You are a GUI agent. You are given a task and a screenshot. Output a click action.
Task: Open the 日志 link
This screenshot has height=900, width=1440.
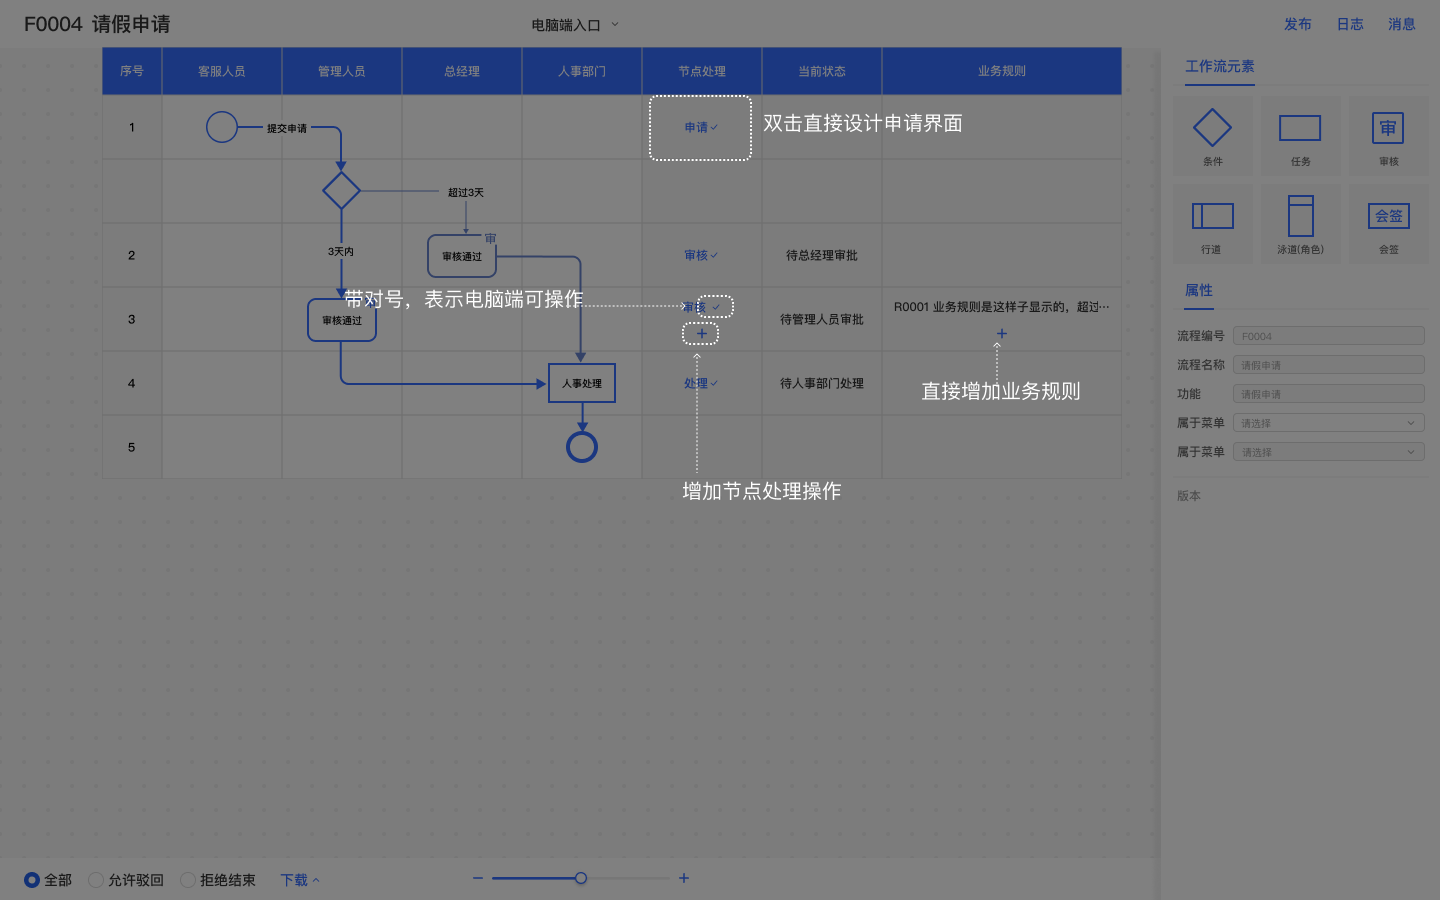coord(1349,24)
